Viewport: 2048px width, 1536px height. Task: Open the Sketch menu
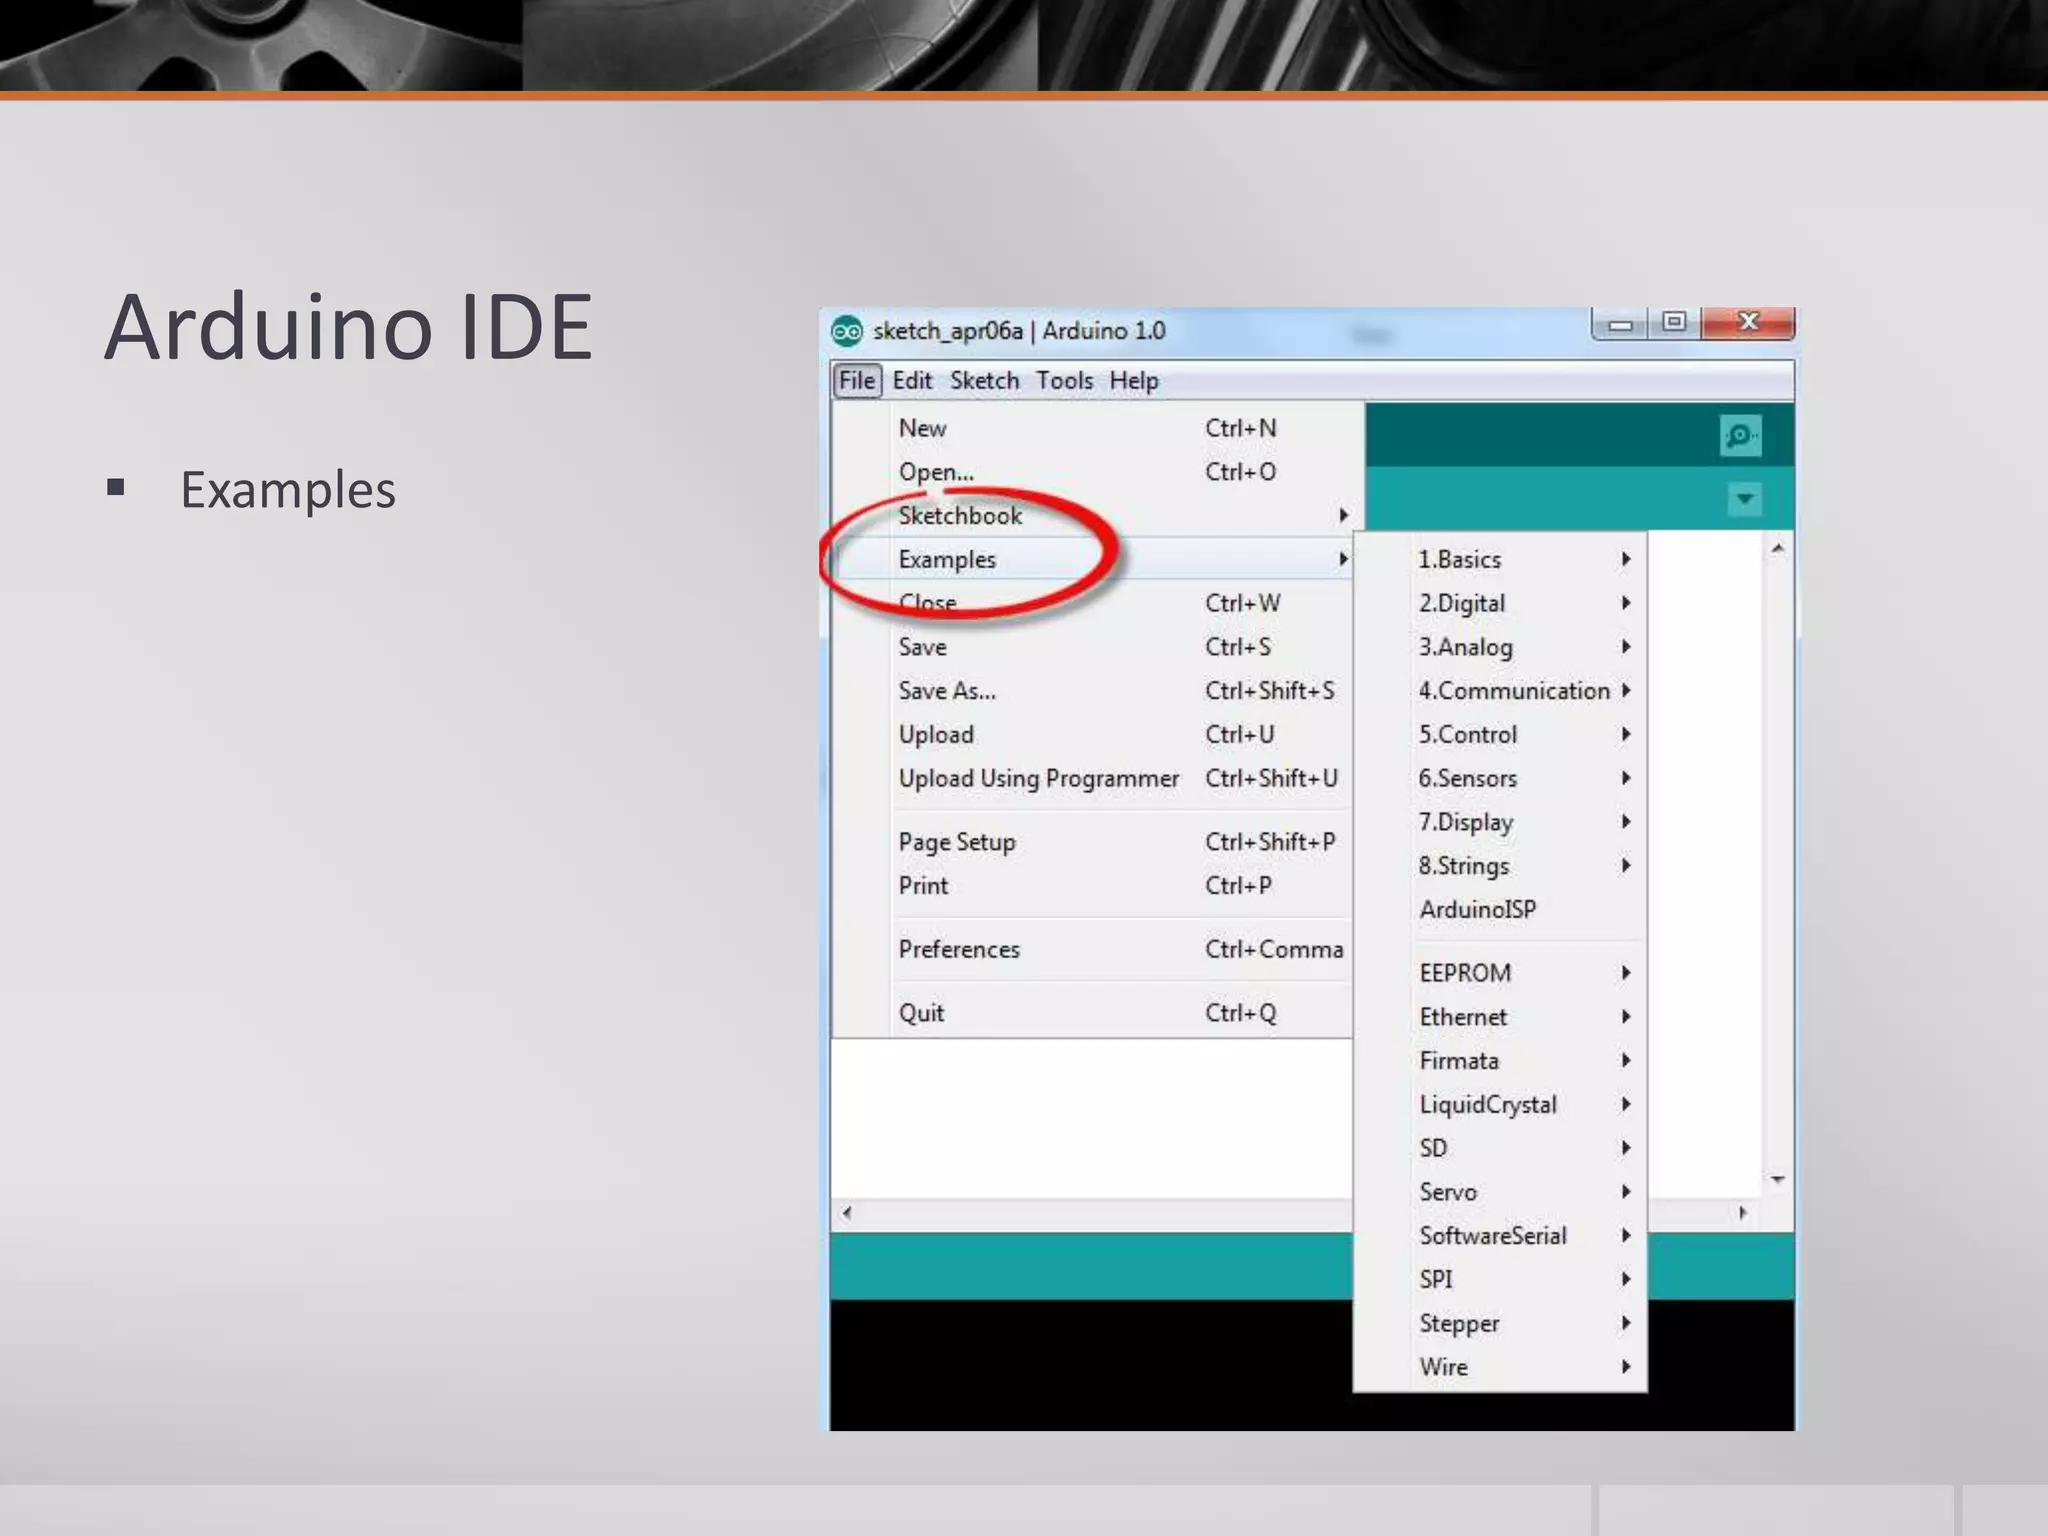click(984, 381)
